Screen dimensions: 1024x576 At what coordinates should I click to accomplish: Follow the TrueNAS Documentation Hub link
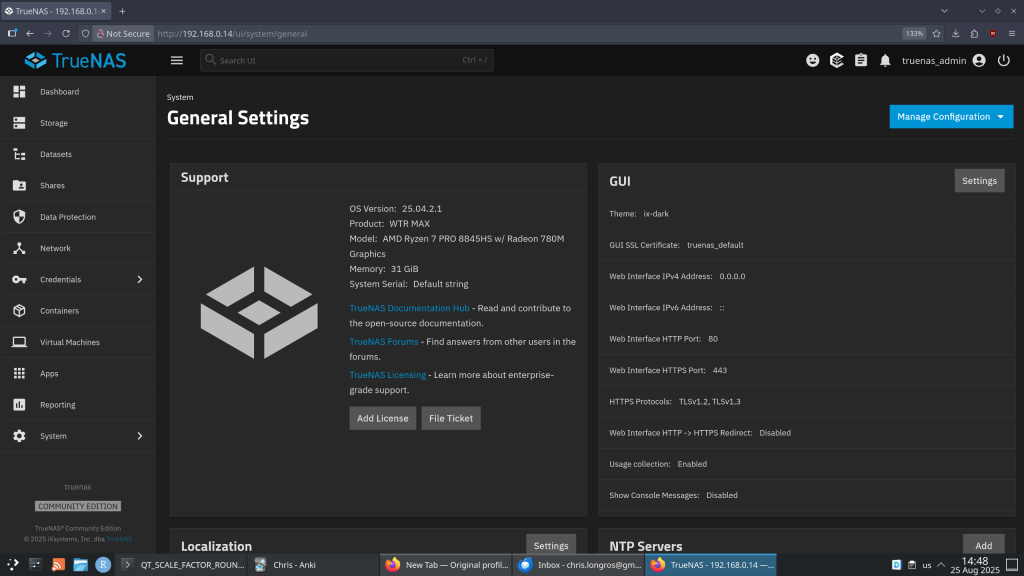pyautogui.click(x=409, y=308)
